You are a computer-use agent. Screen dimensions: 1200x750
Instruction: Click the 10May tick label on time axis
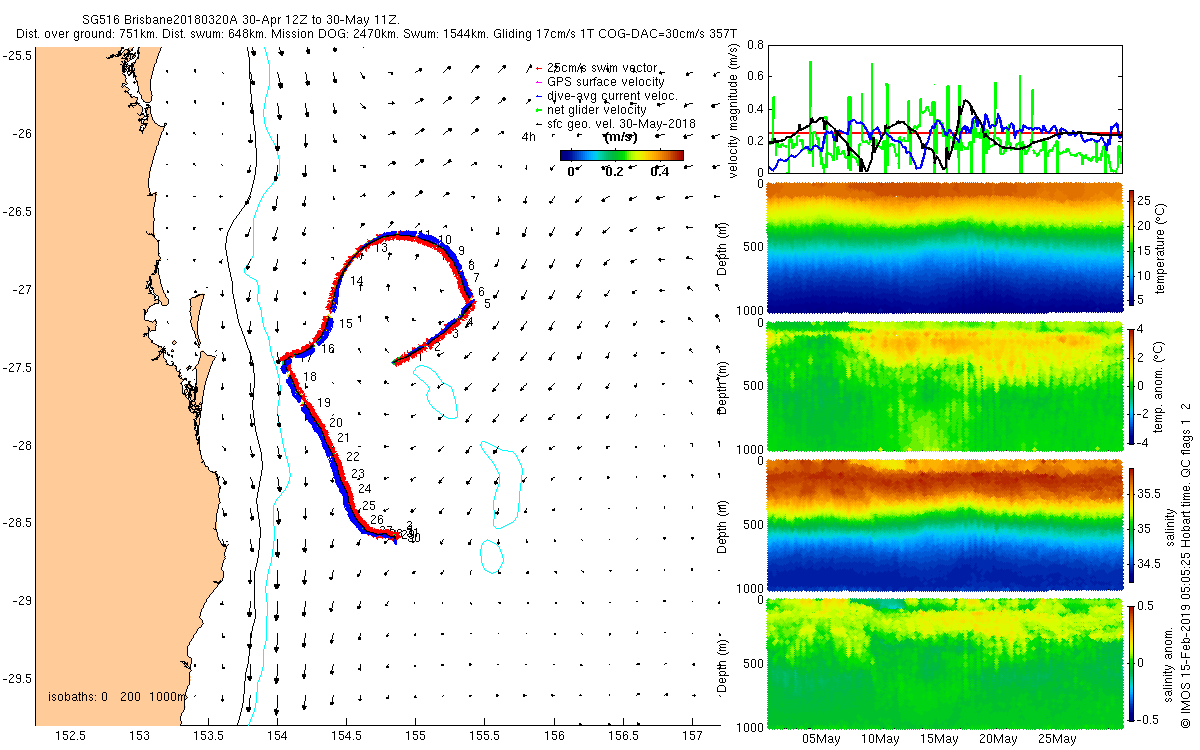coord(880,739)
